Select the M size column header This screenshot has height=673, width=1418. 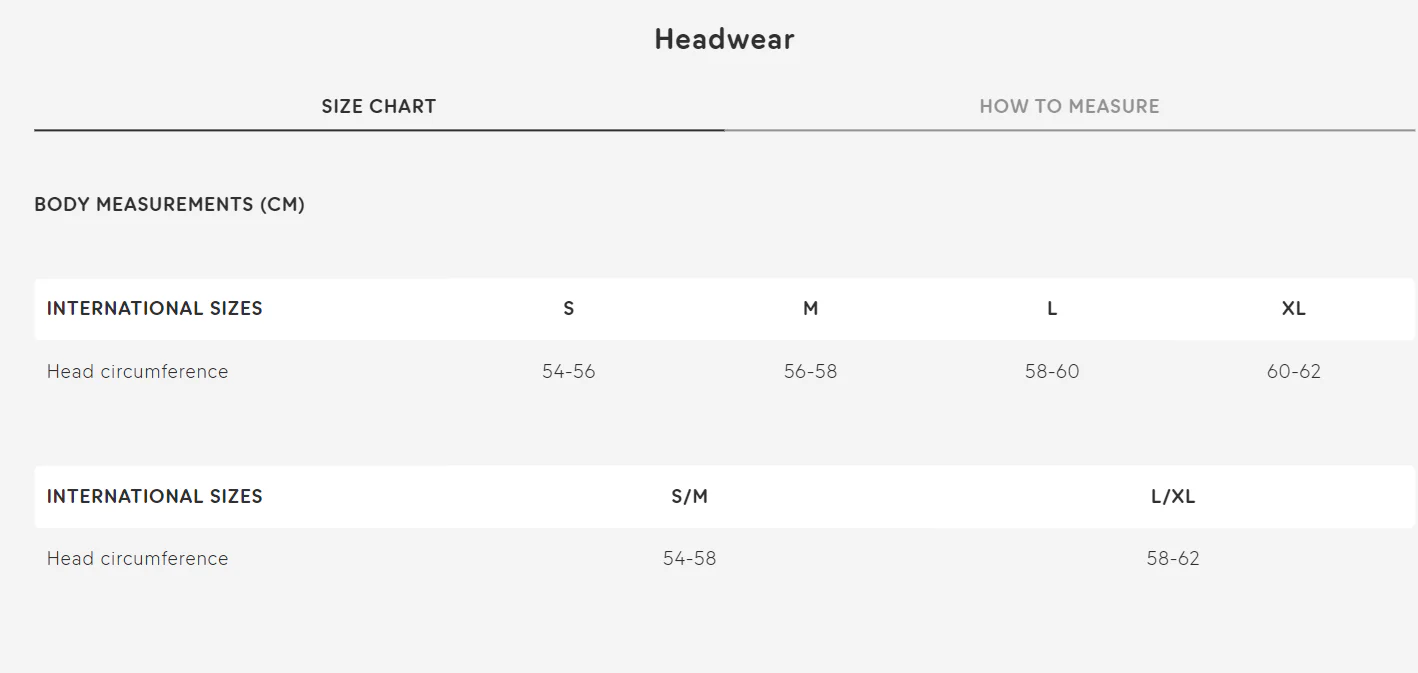coord(810,309)
